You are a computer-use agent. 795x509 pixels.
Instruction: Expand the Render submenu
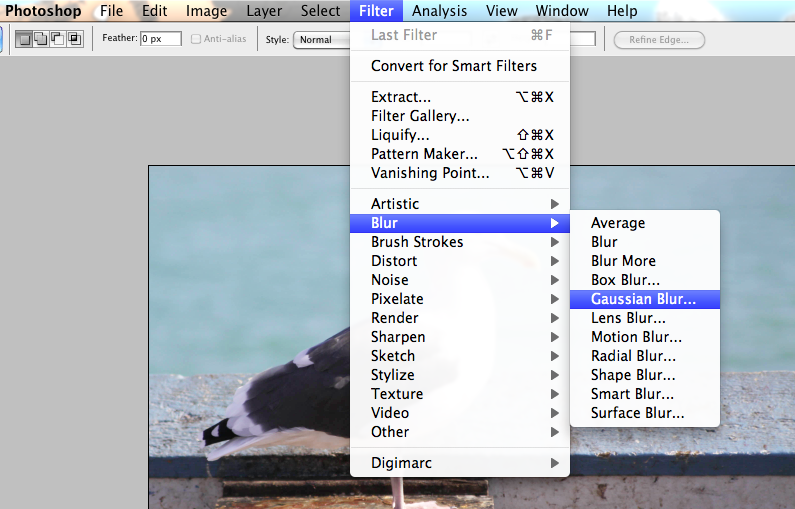pos(460,318)
